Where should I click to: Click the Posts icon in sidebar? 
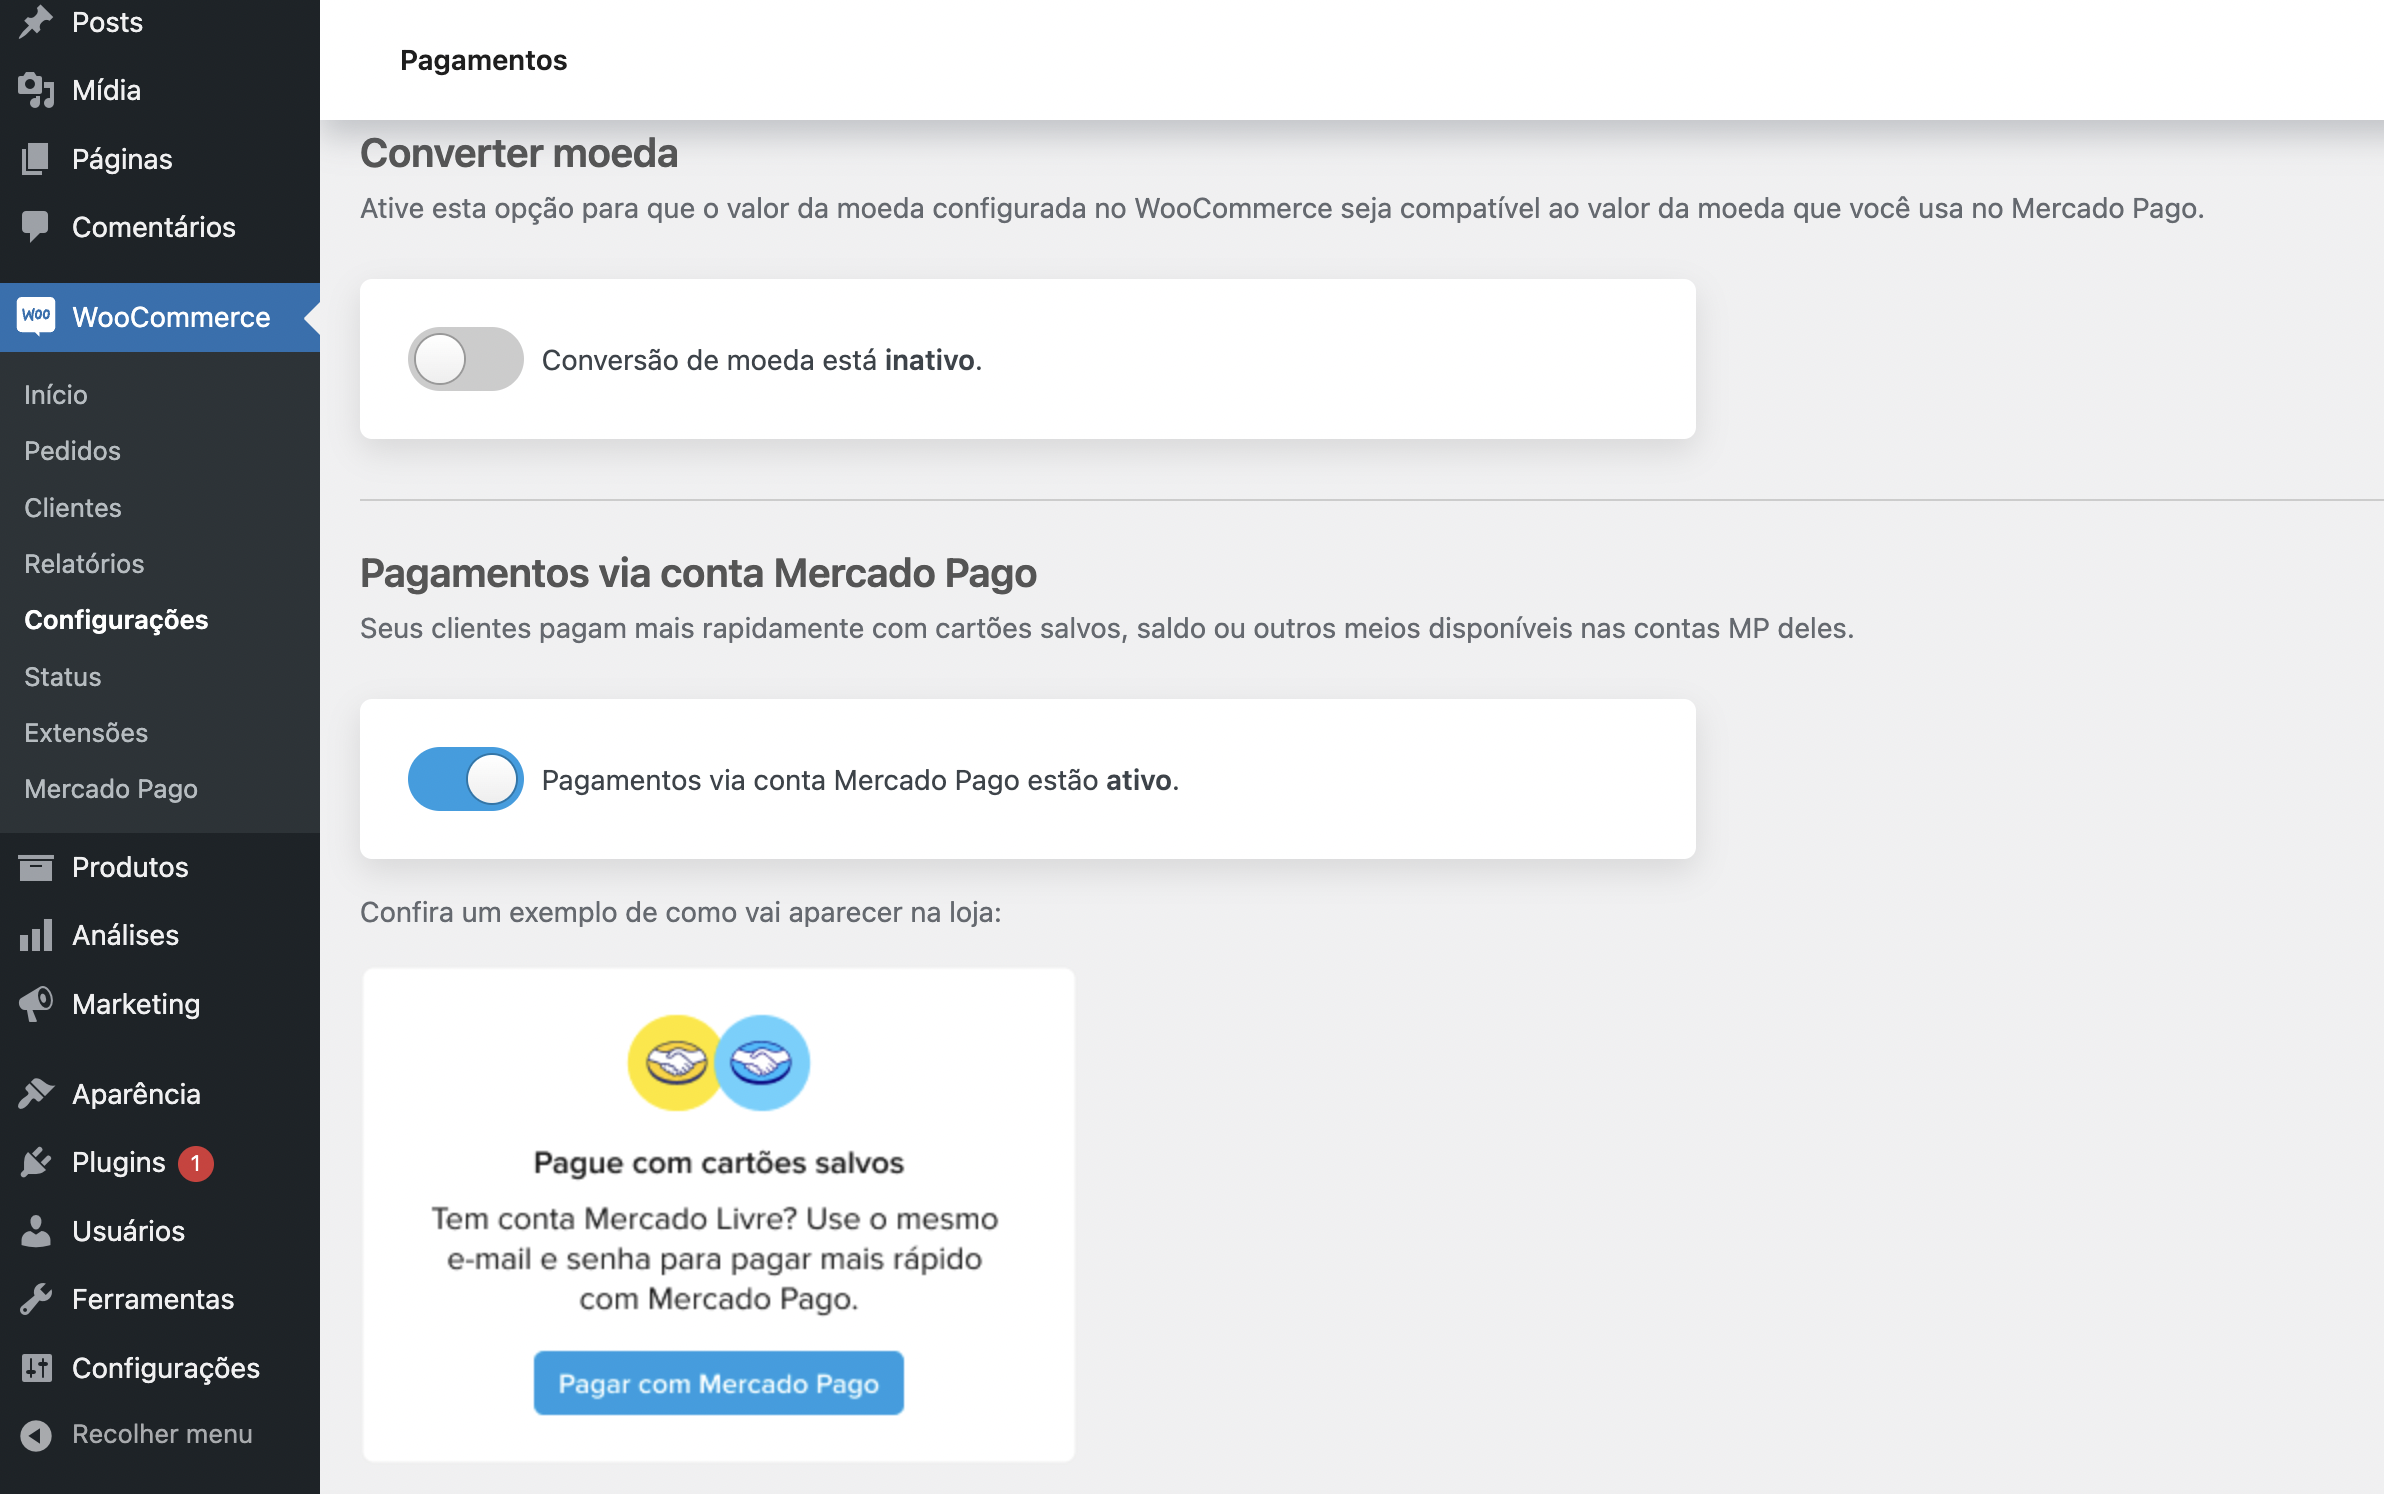pos(34,21)
